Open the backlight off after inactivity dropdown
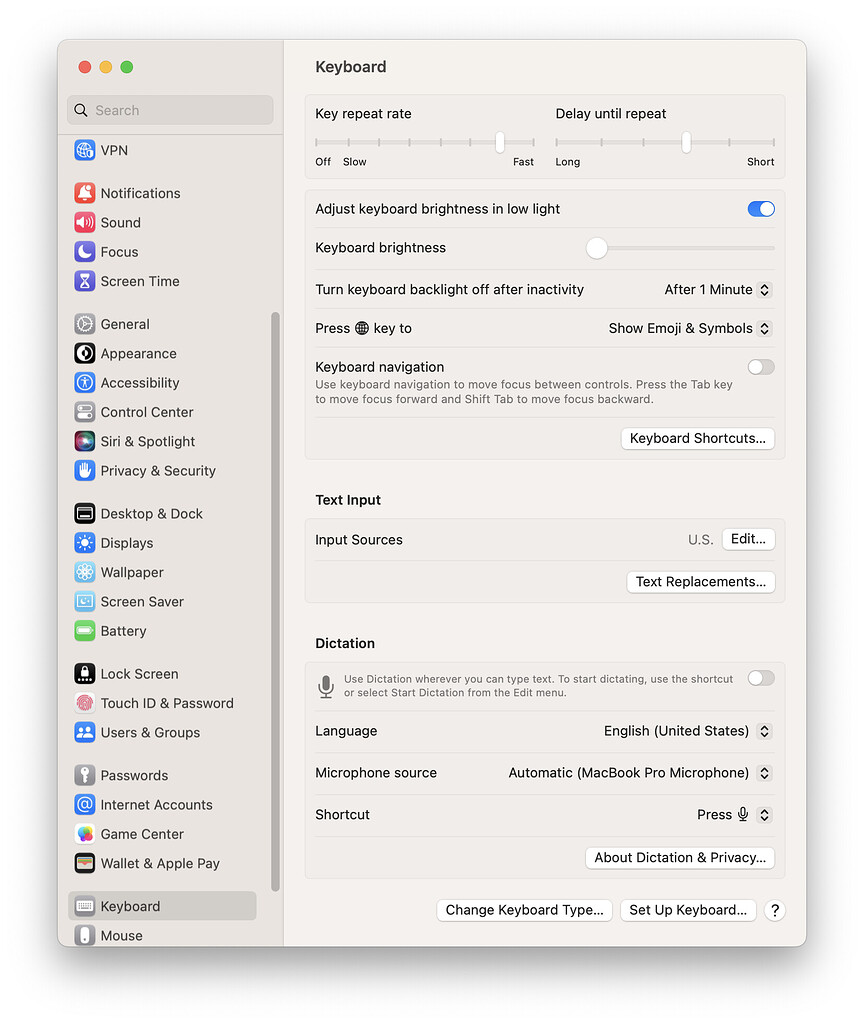The width and height of the screenshot is (865, 1024). 717,290
